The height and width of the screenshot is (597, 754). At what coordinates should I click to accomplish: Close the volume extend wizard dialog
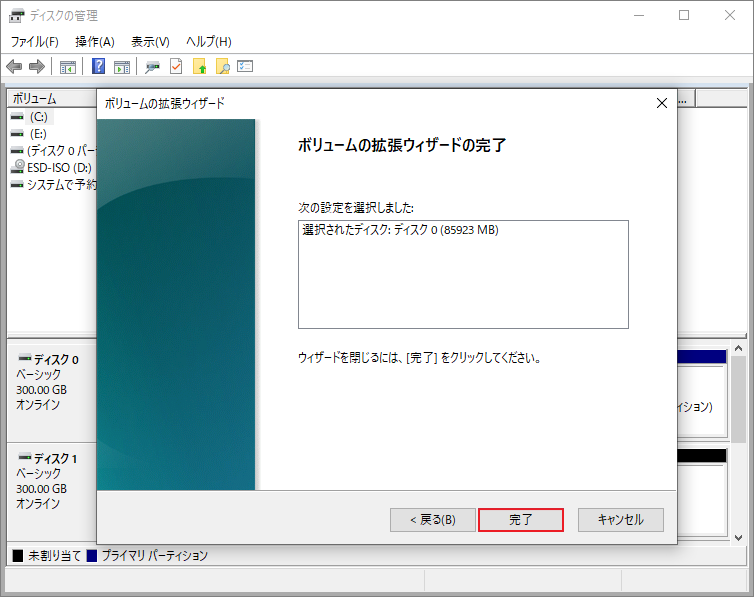click(662, 103)
